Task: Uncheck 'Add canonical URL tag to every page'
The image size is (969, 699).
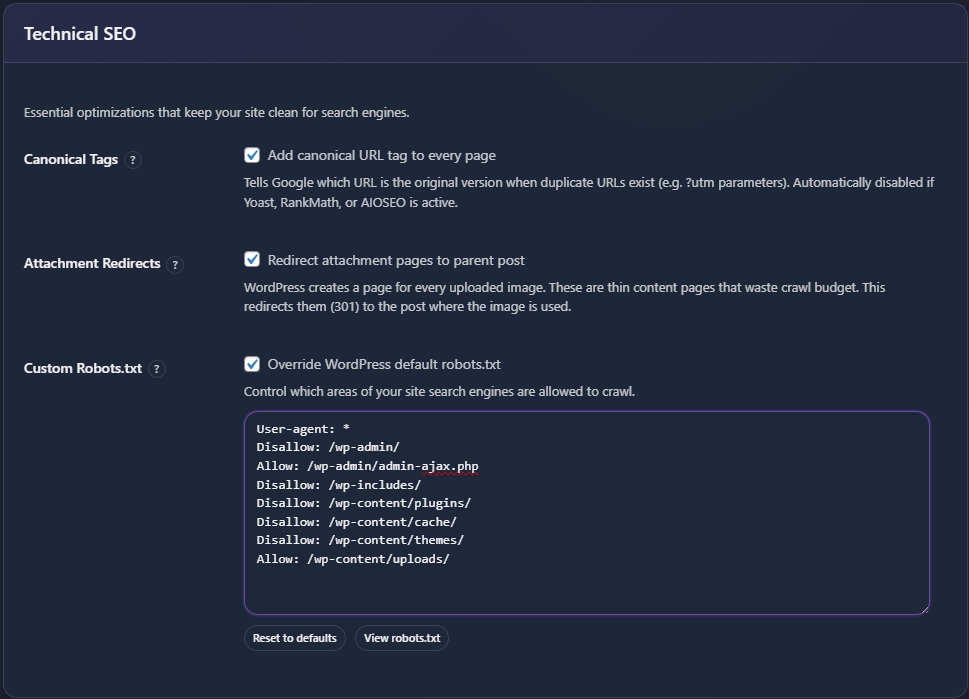Action: 253,154
